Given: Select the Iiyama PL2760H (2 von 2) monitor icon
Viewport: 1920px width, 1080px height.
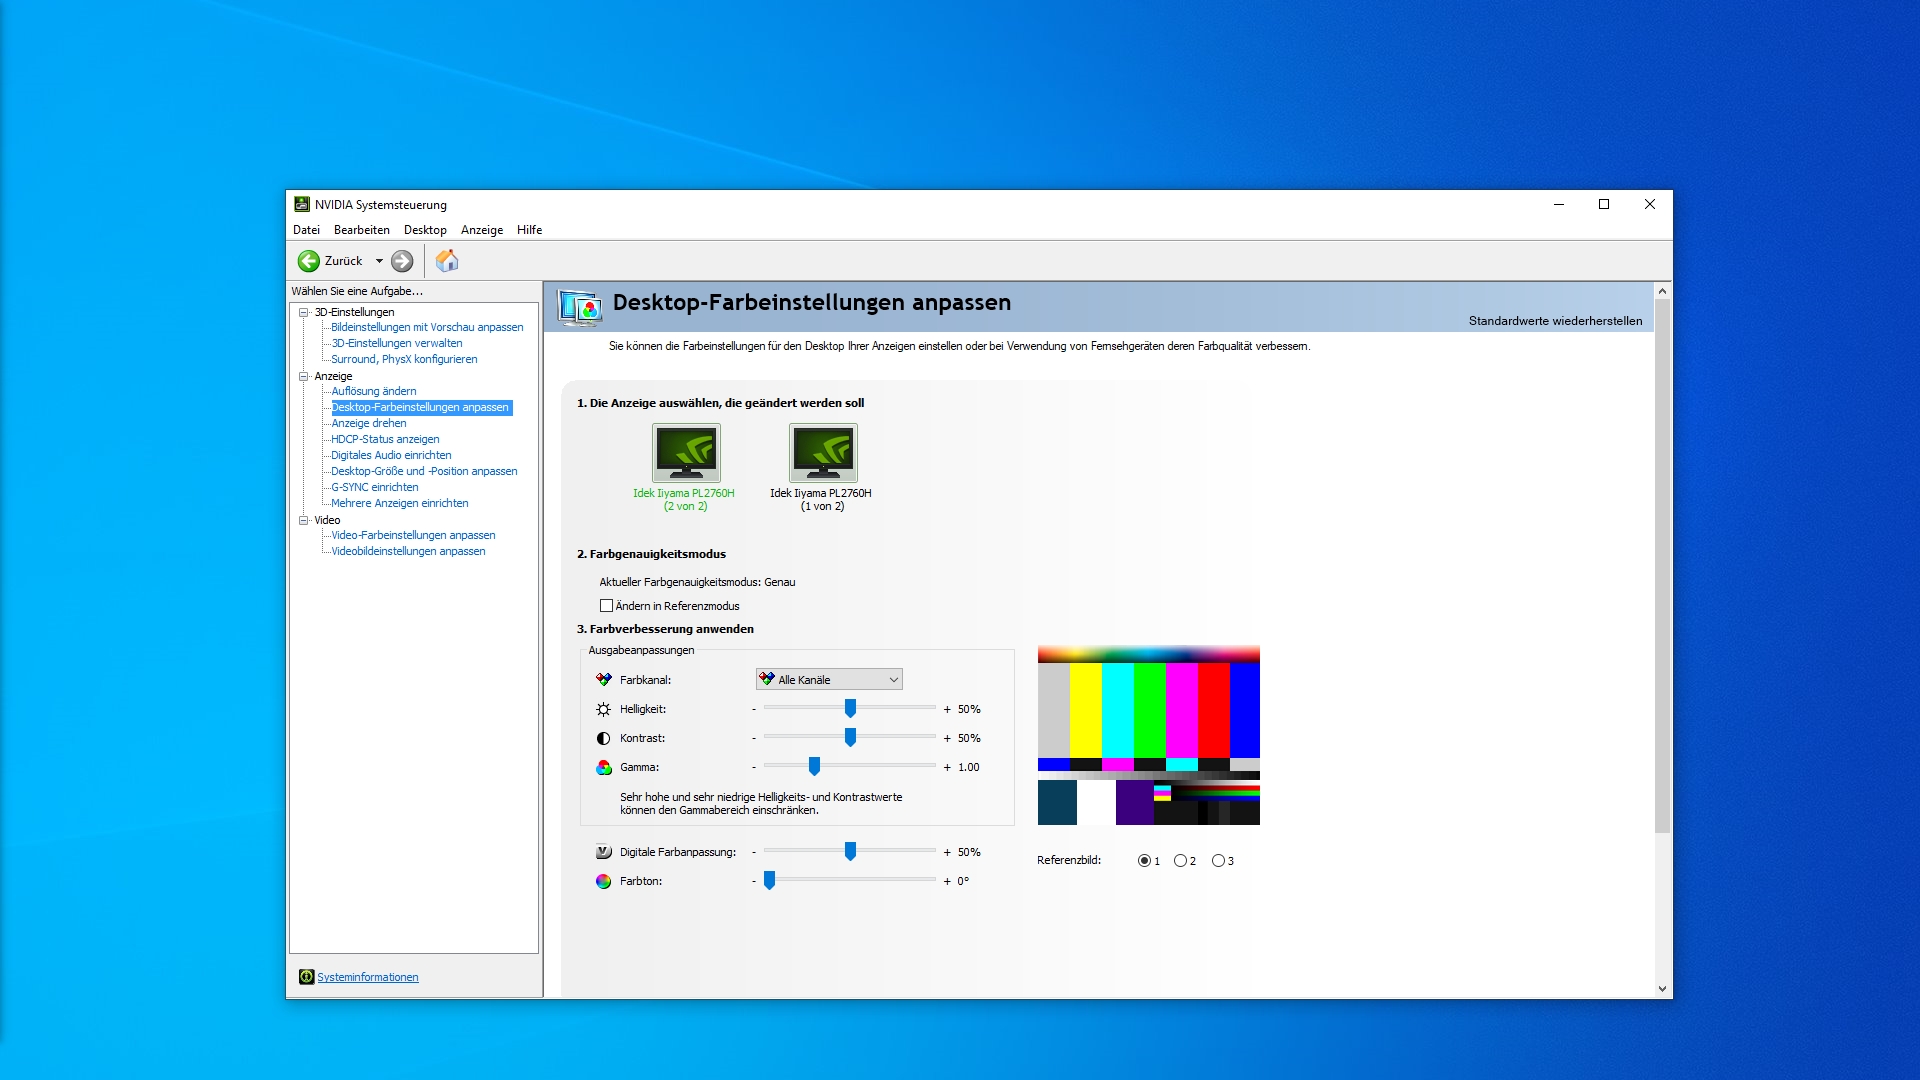Looking at the screenshot, I should click(x=686, y=453).
